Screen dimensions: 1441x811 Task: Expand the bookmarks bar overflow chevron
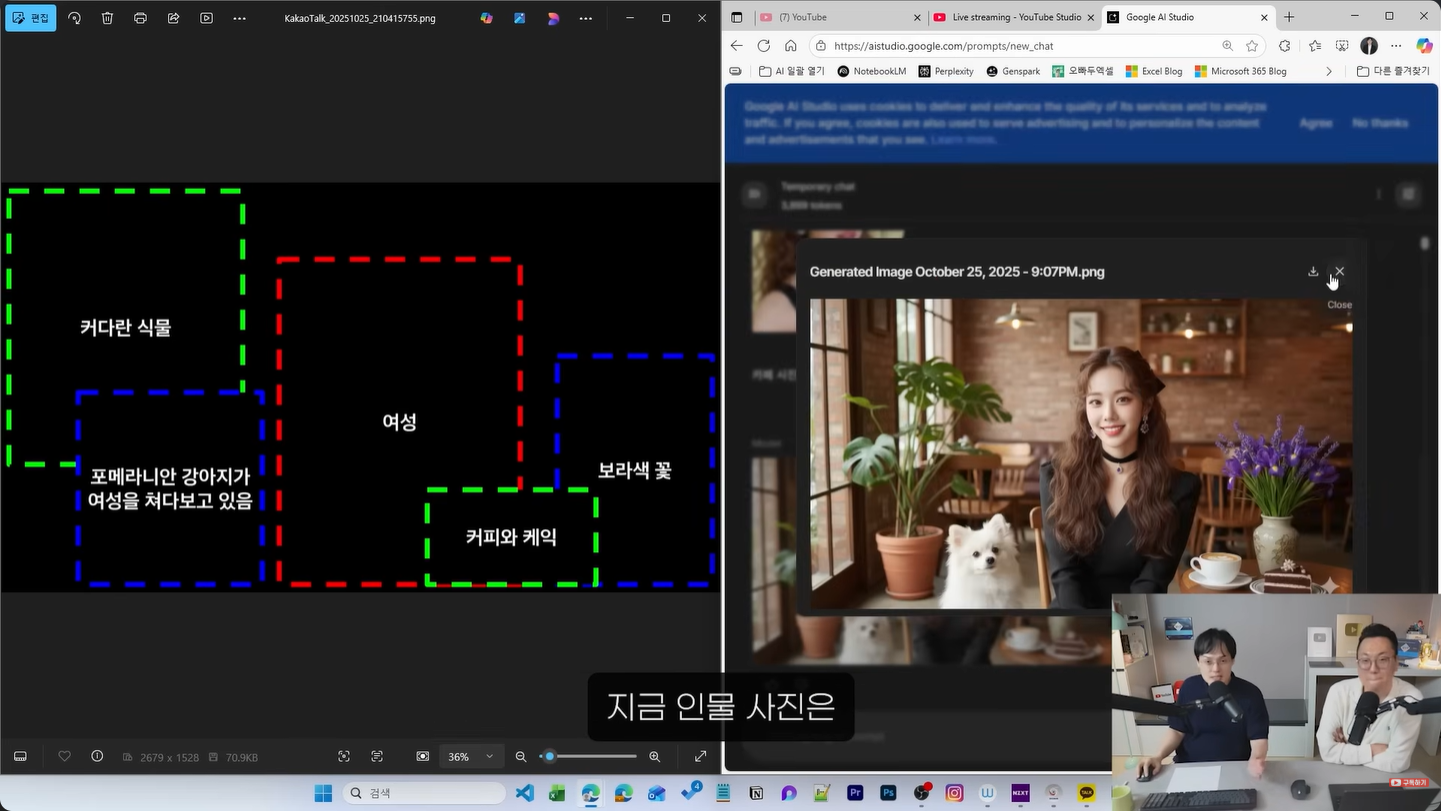coord(1328,71)
